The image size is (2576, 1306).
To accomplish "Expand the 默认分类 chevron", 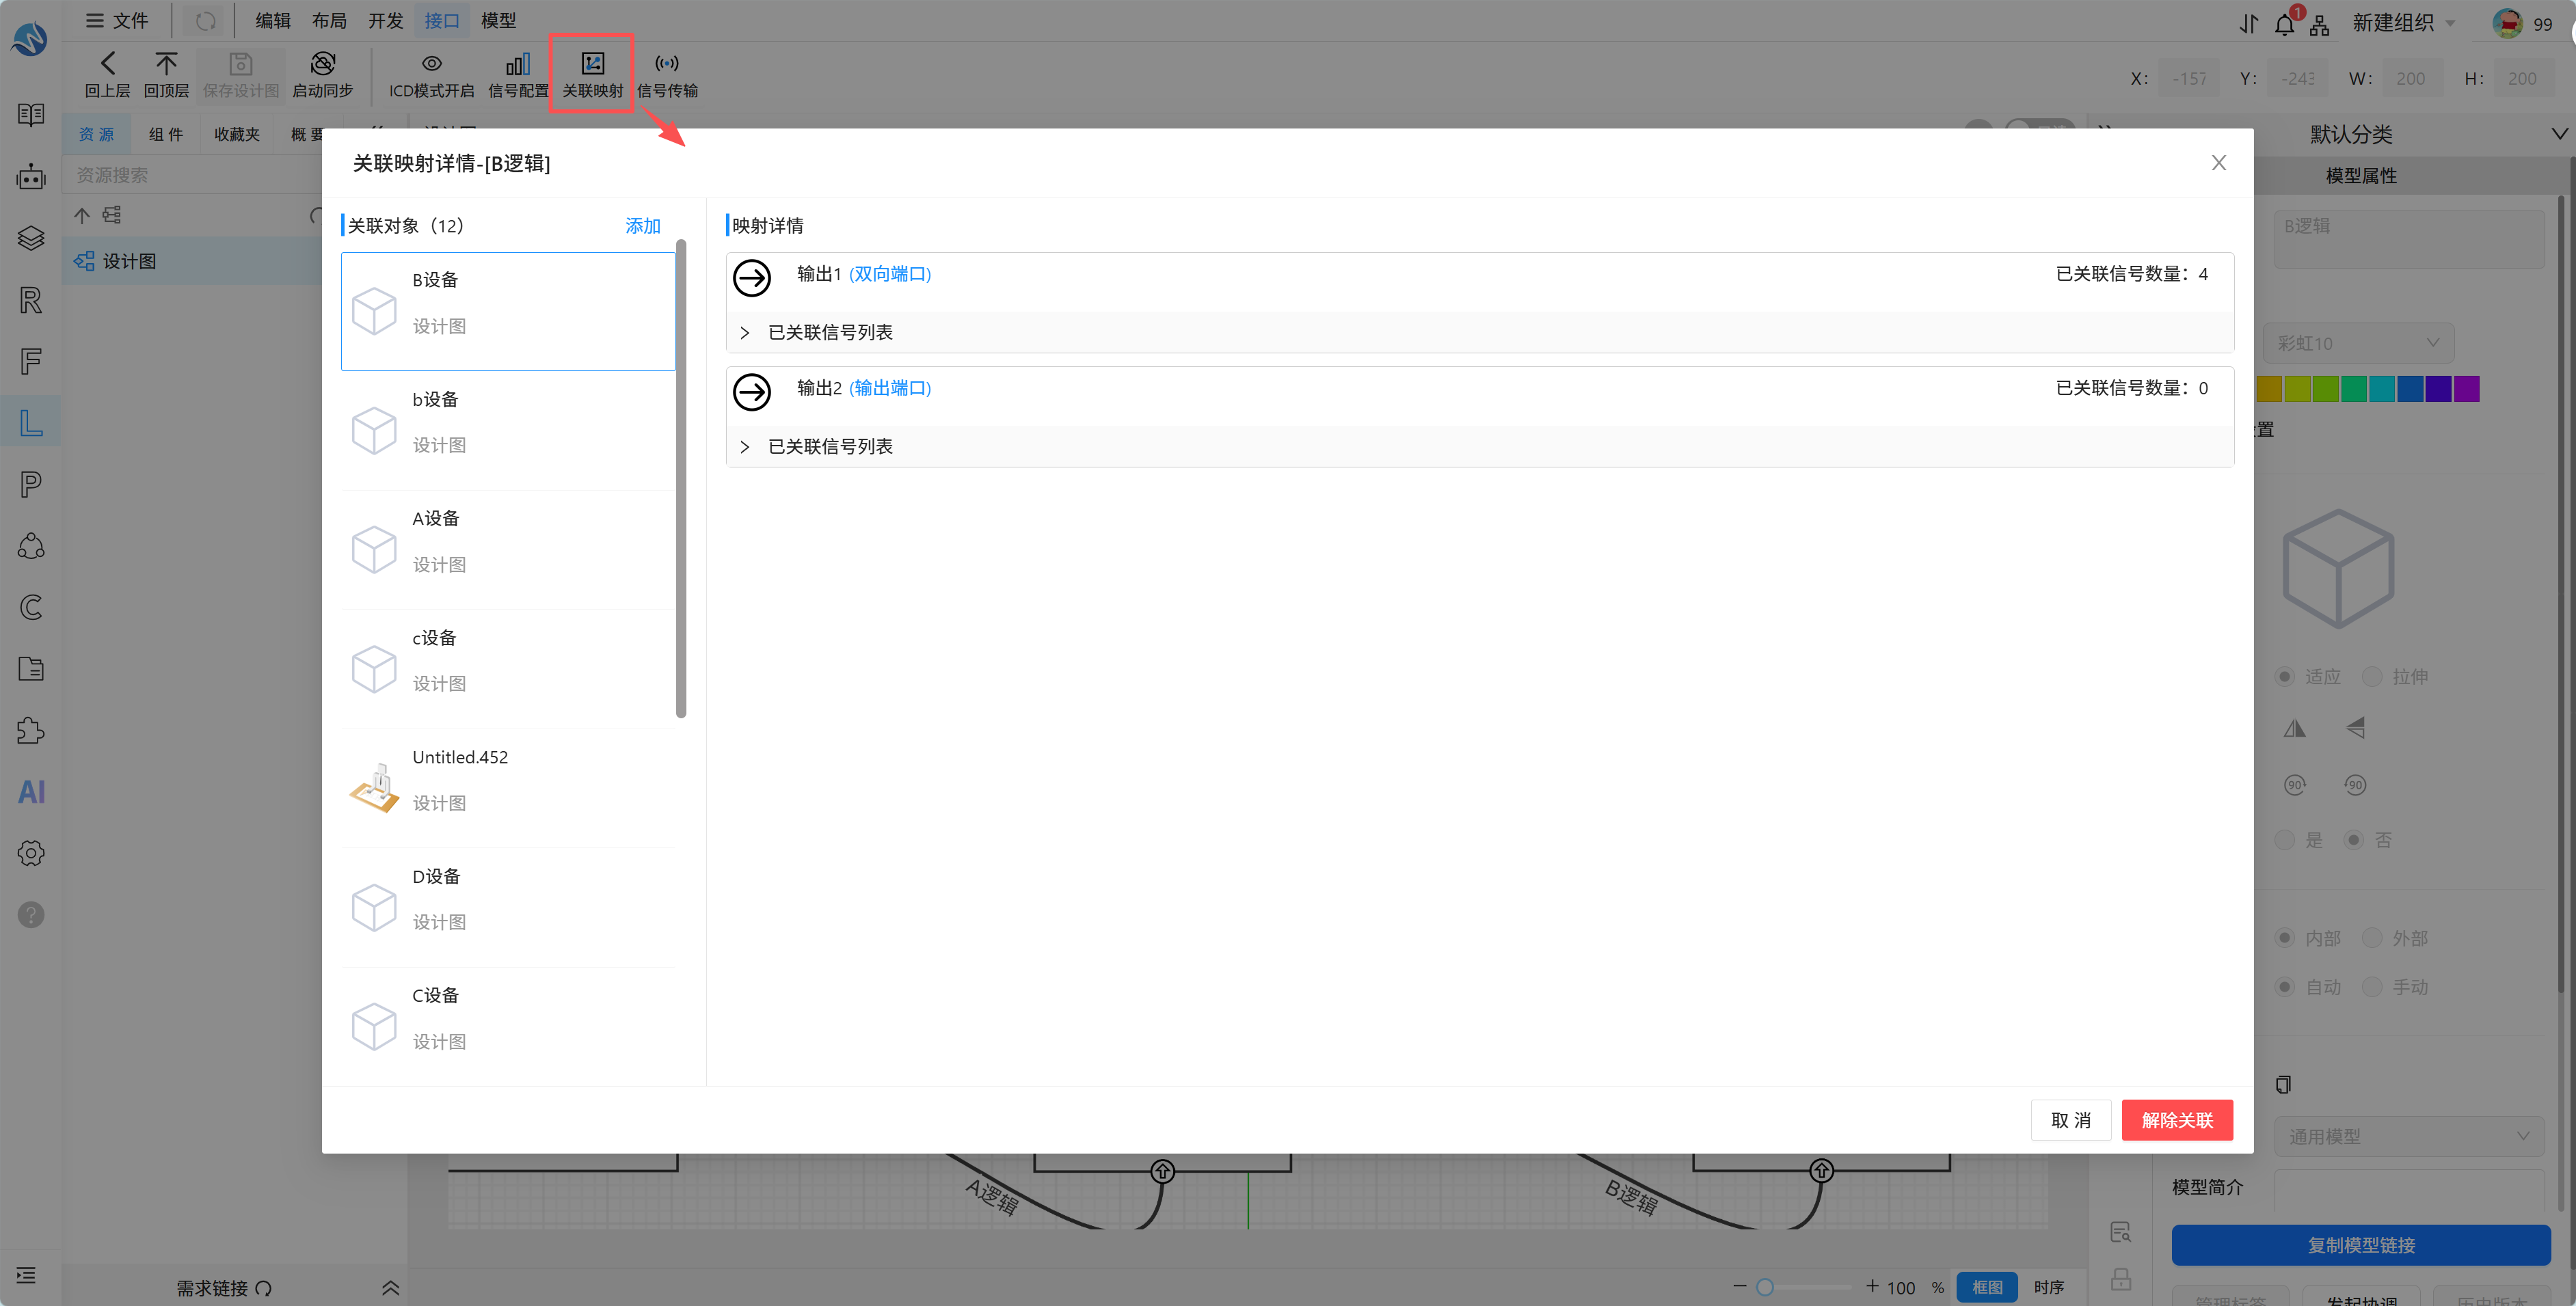I will (x=2559, y=134).
